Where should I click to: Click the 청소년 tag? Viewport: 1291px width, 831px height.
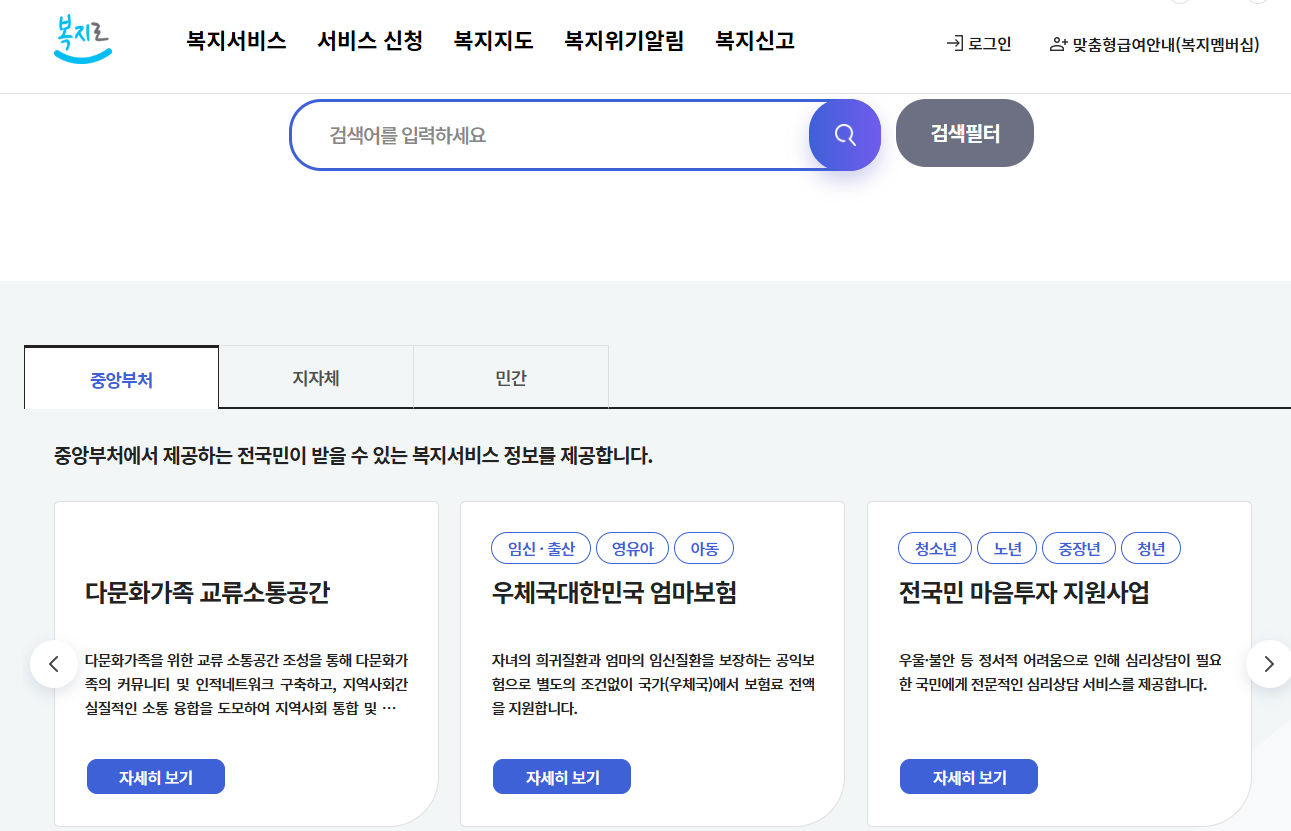[x=935, y=548]
